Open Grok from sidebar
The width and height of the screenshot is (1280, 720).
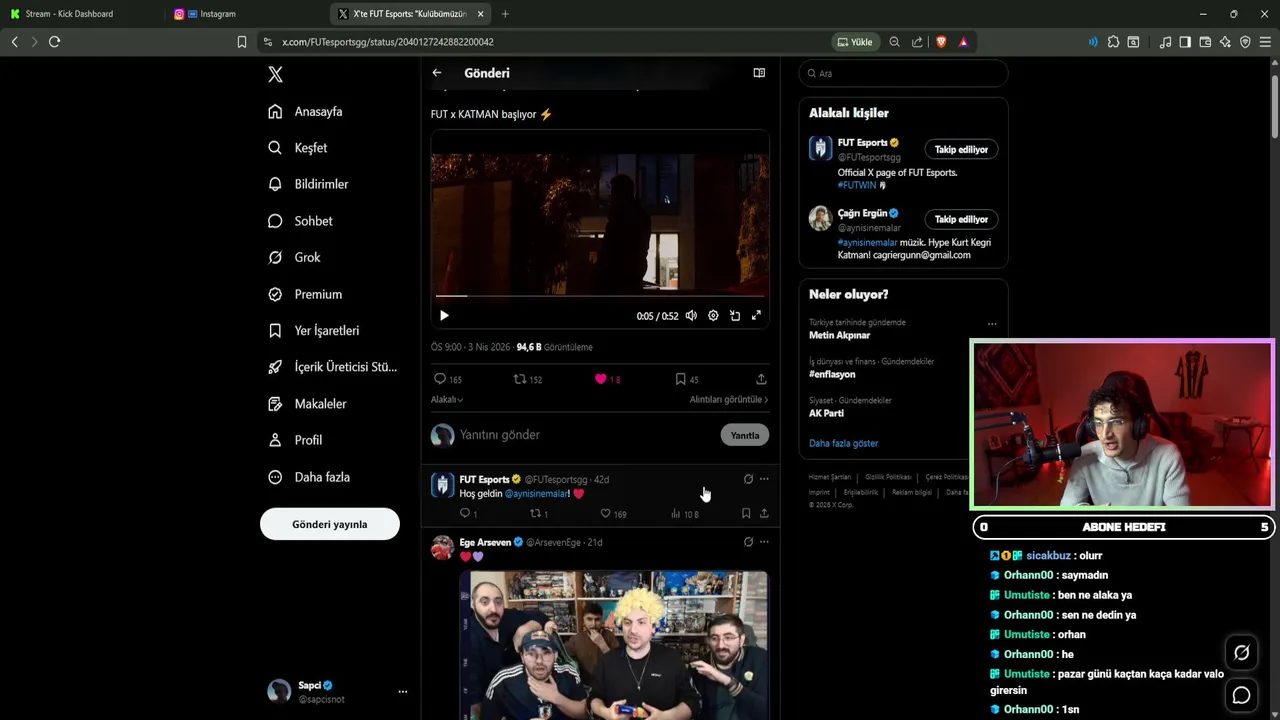(x=294, y=257)
